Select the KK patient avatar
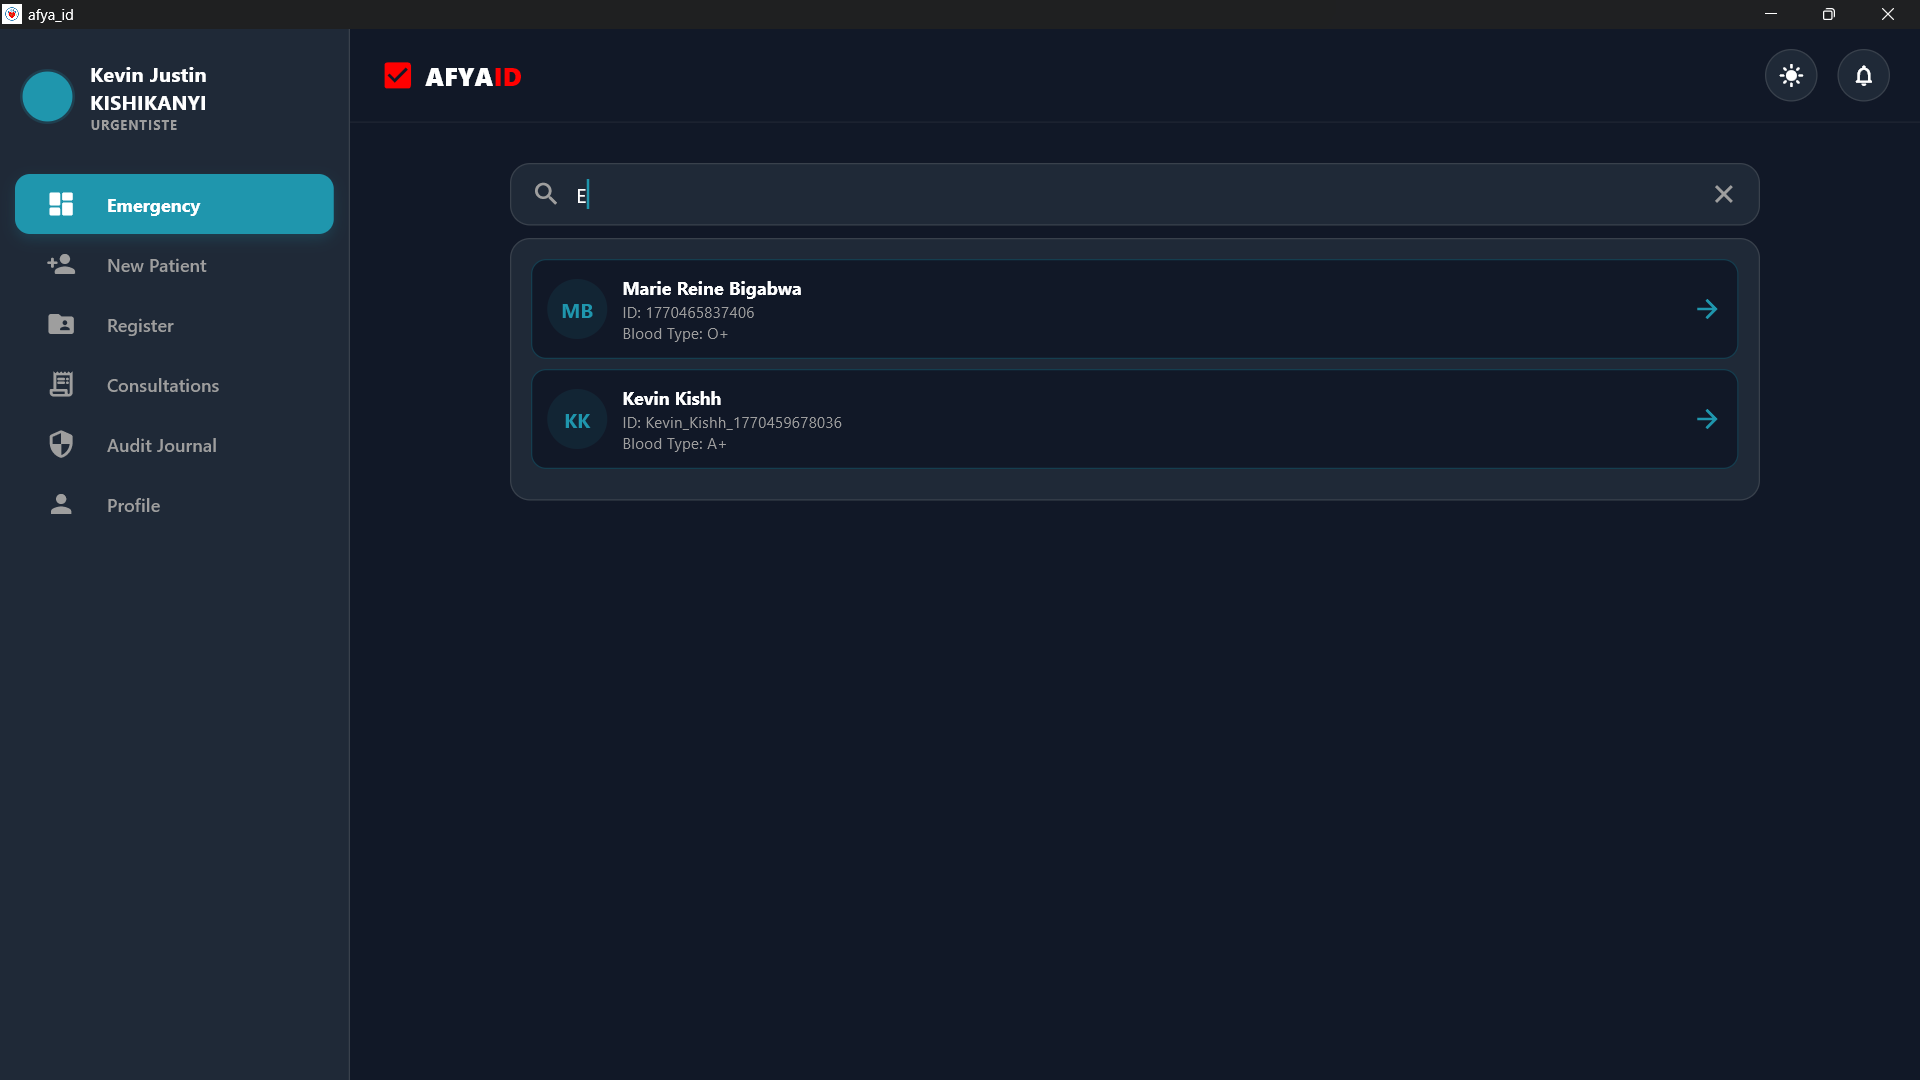This screenshot has width=1920, height=1080. tap(577, 420)
